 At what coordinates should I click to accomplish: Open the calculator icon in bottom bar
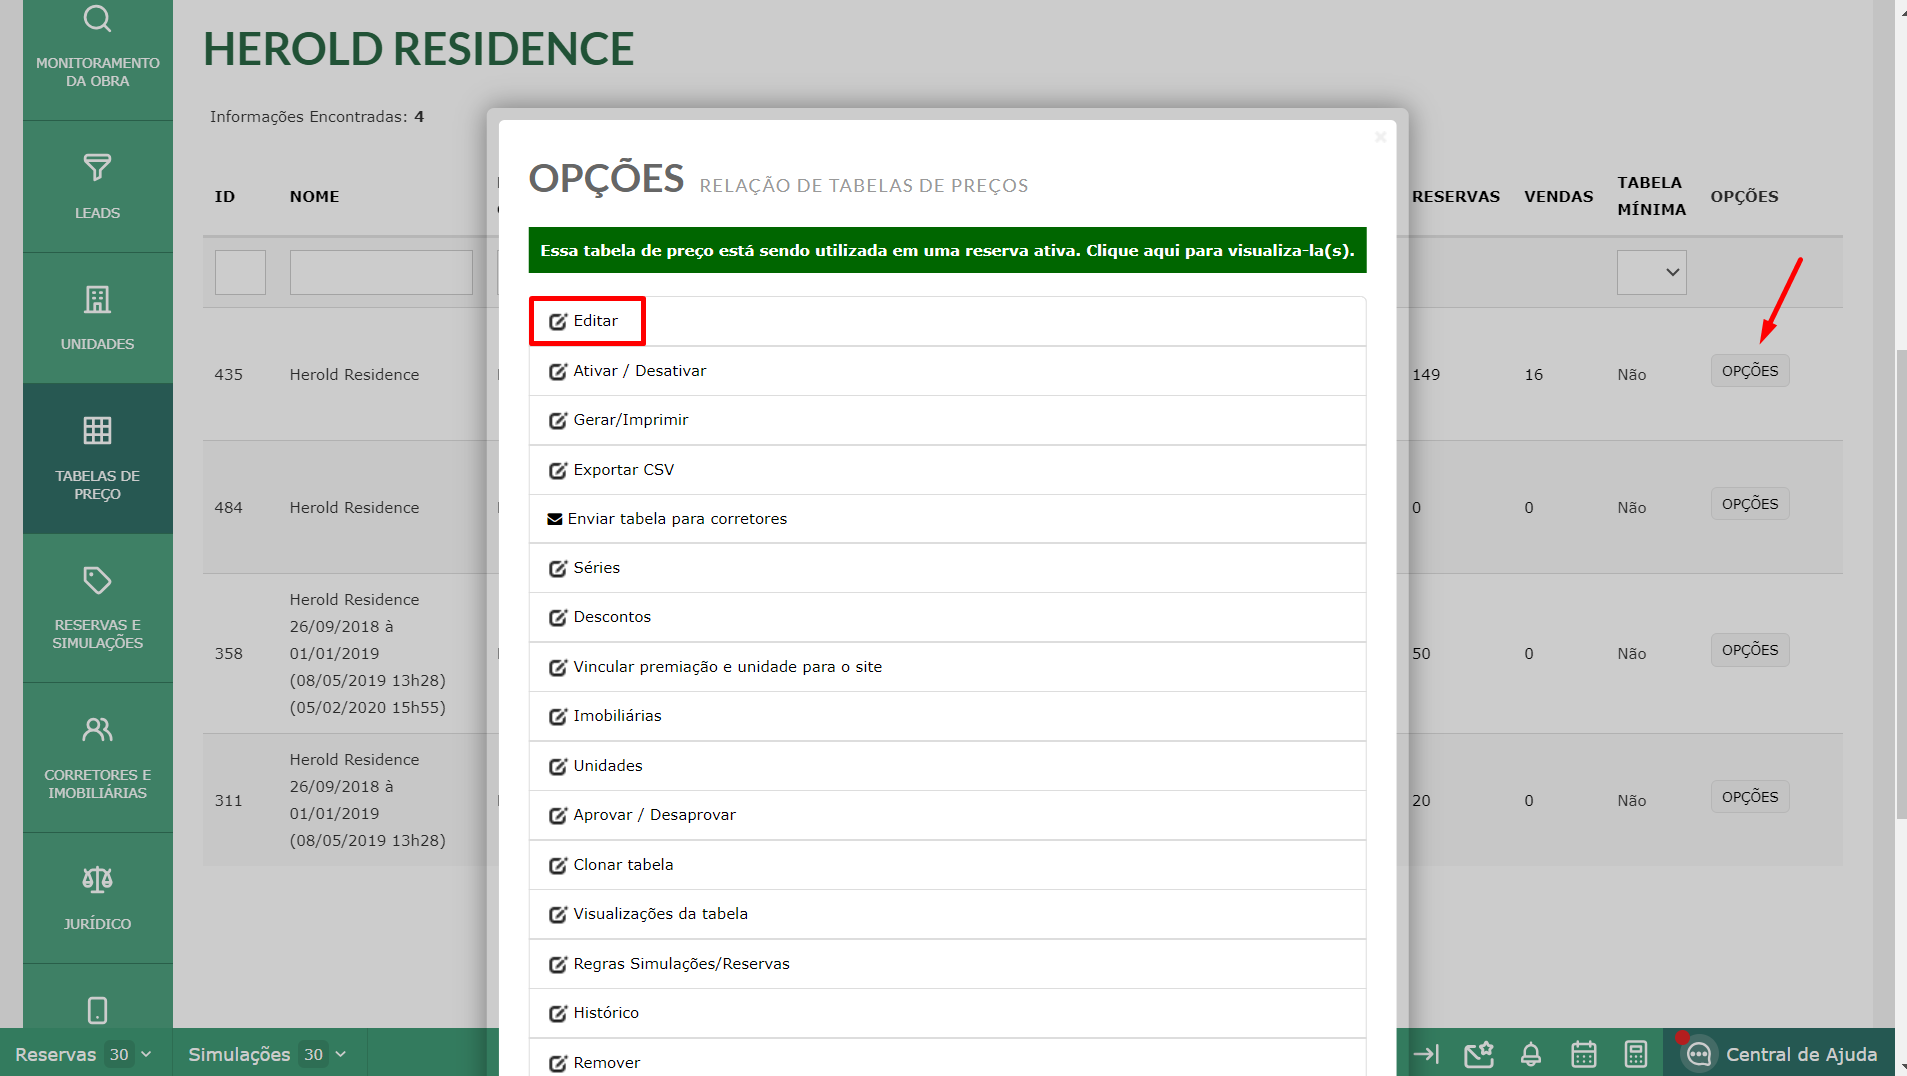(x=1636, y=1054)
